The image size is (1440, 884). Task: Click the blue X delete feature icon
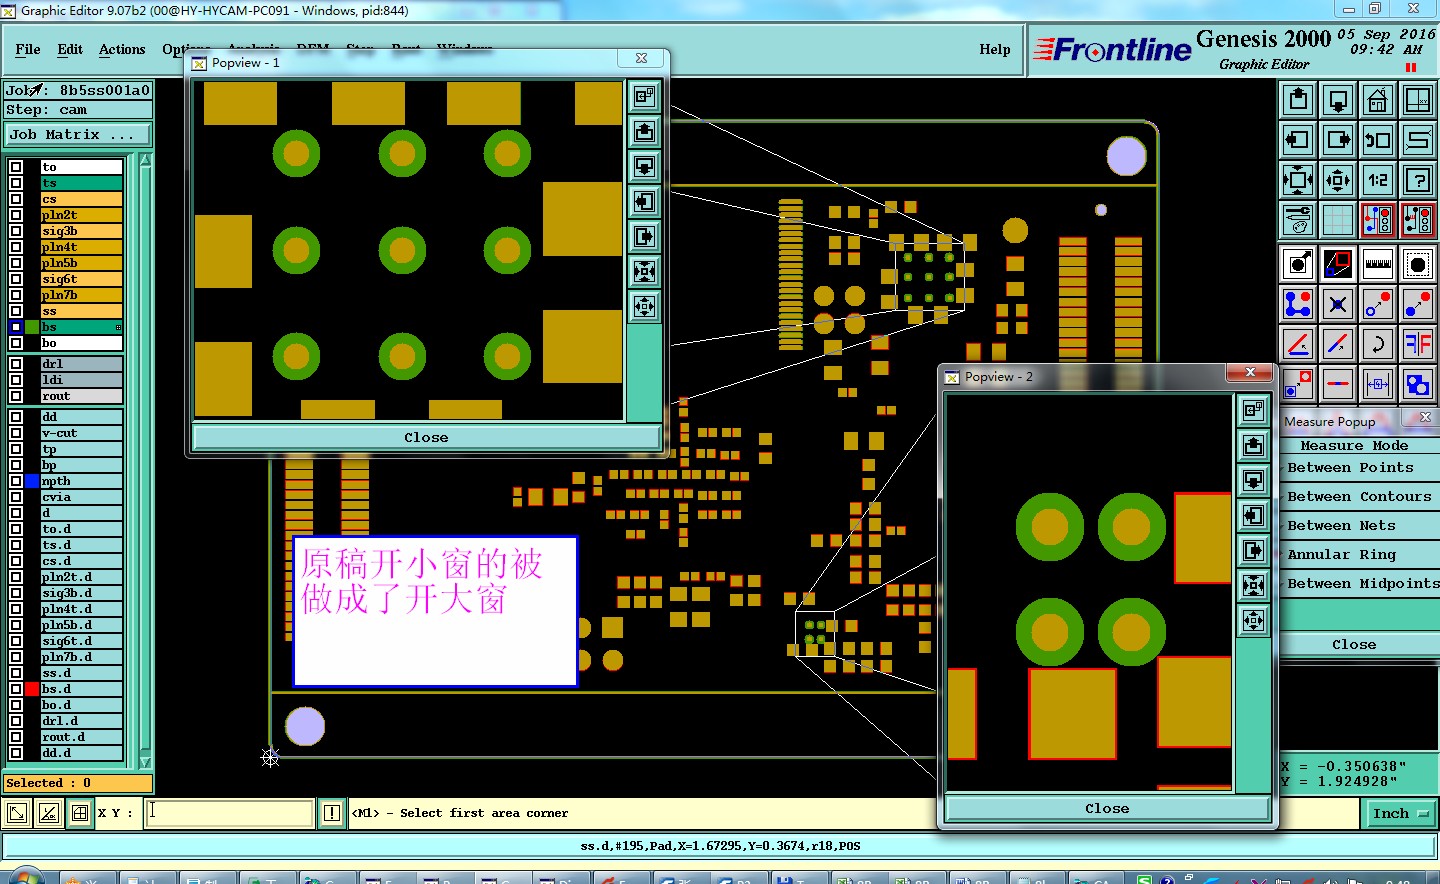point(1338,304)
